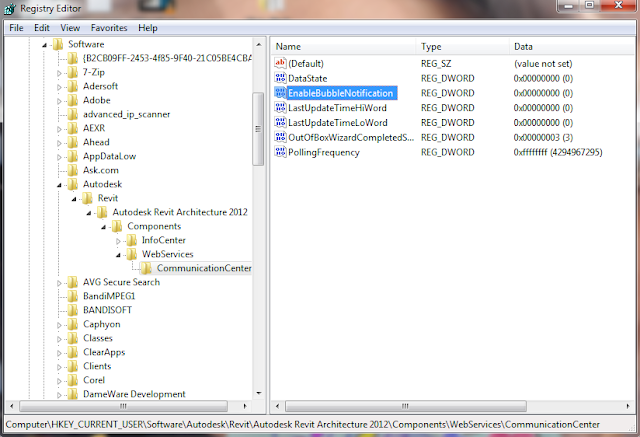Click the CommunicationCenter folder icon
The image size is (640, 437).
(x=147, y=268)
